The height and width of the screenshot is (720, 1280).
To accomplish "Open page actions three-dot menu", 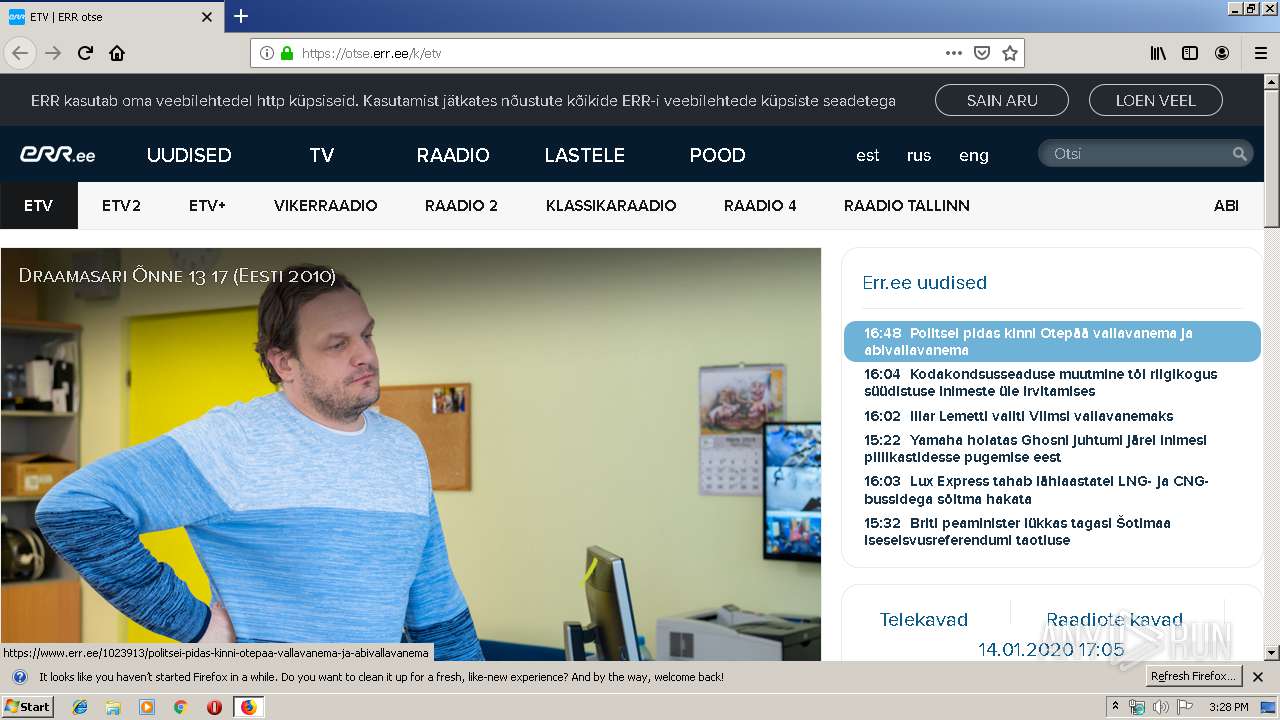I will tap(954, 53).
